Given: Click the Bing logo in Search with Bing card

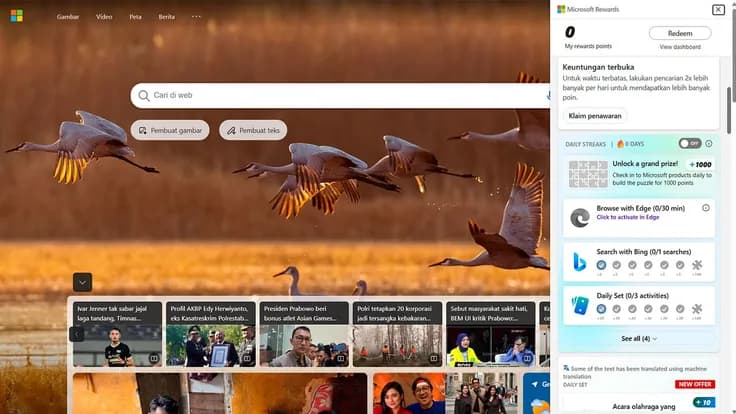Looking at the screenshot, I should [x=580, y=261].
